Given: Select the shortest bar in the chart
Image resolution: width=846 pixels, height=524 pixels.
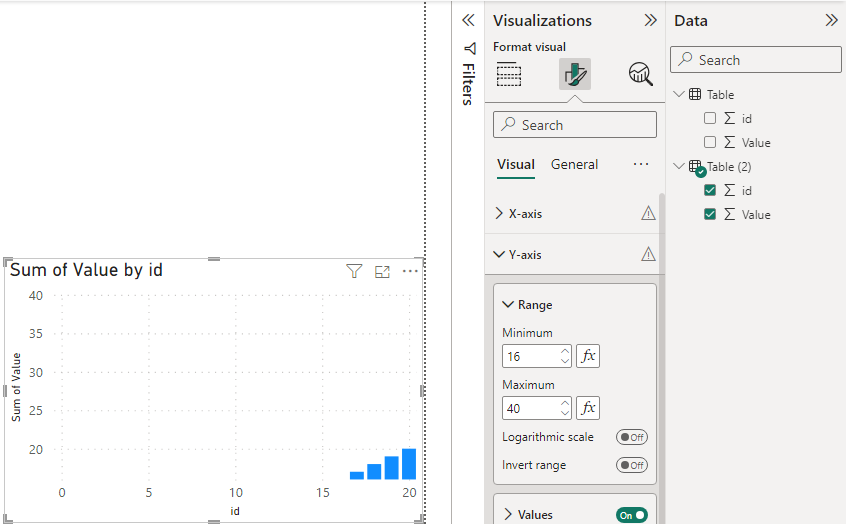Looking at the screenshot, I should pyautogui.click(x=357, y=475).
